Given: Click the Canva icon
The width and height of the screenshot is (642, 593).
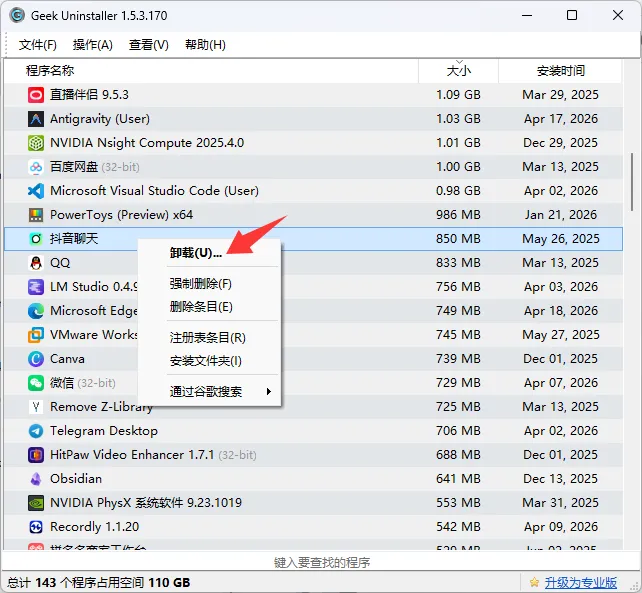Looking at the screenshot, I should (x=36, y=359).
